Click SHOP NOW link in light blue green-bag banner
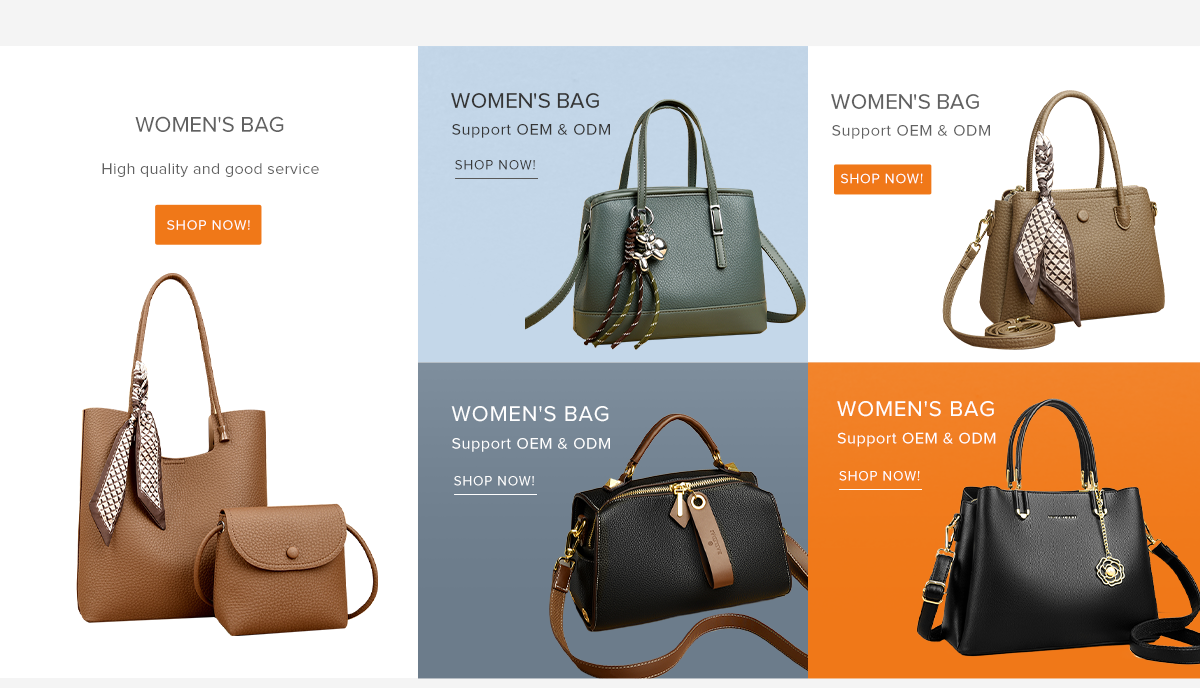Viewport: 1200px width, 688px height. click(496, 166)
